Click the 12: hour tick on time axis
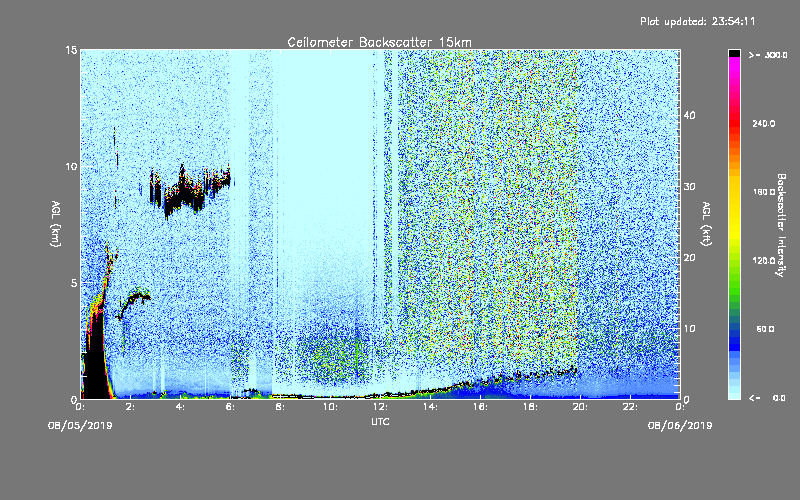 [381, 407]
